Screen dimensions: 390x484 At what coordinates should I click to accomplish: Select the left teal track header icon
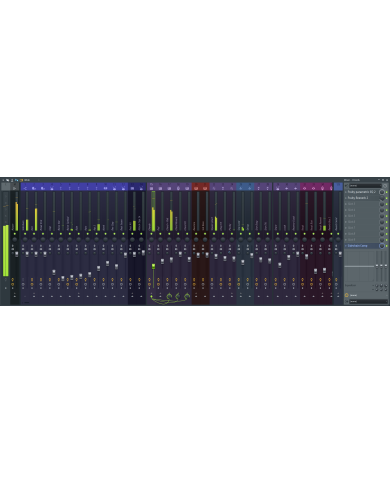coord(241,188)
